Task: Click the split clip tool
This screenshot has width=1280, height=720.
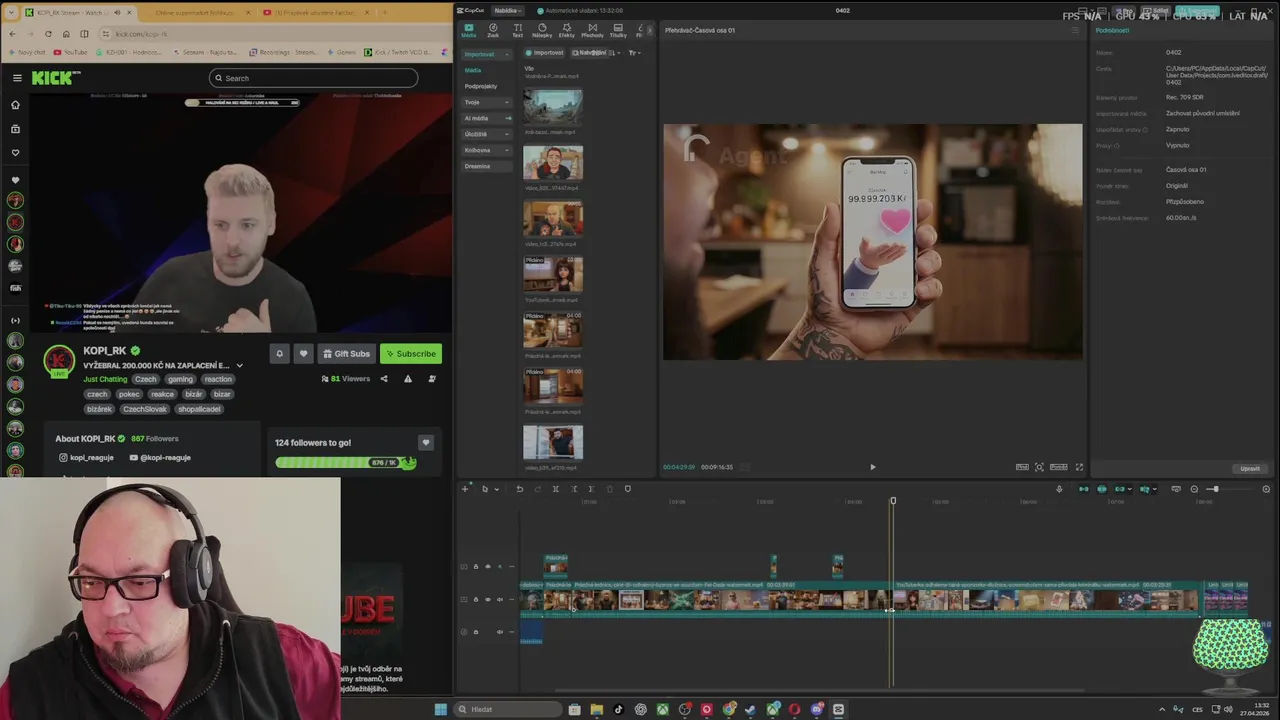Action: [555, 489]
